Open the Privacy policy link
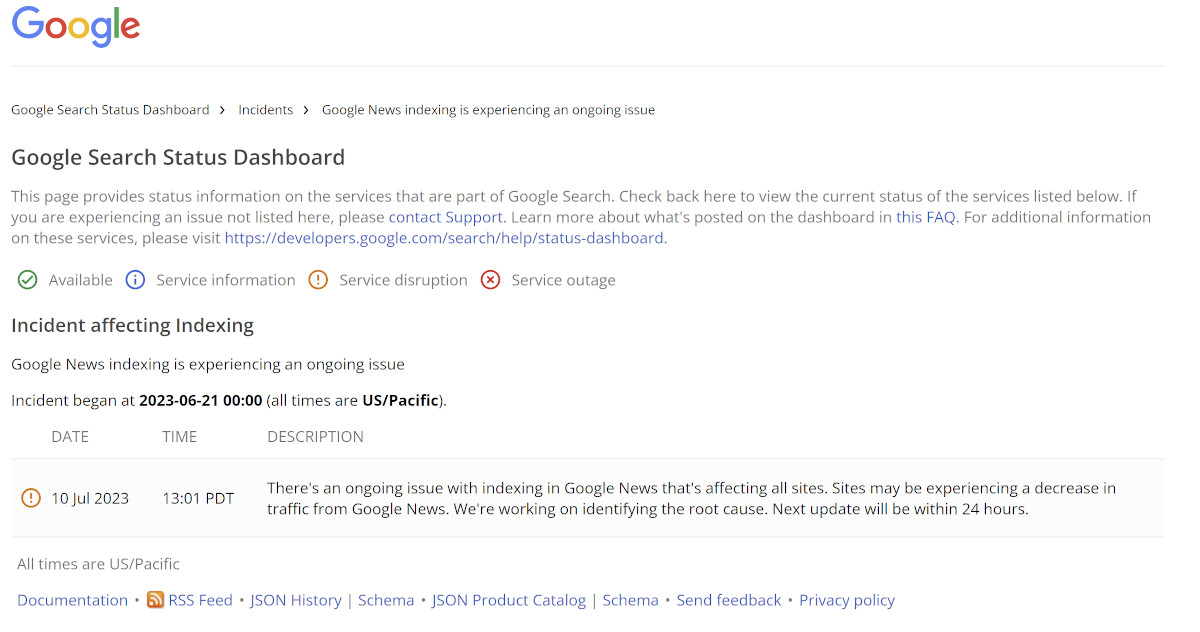The image size is (1200, 632). (x=847, y=600)
